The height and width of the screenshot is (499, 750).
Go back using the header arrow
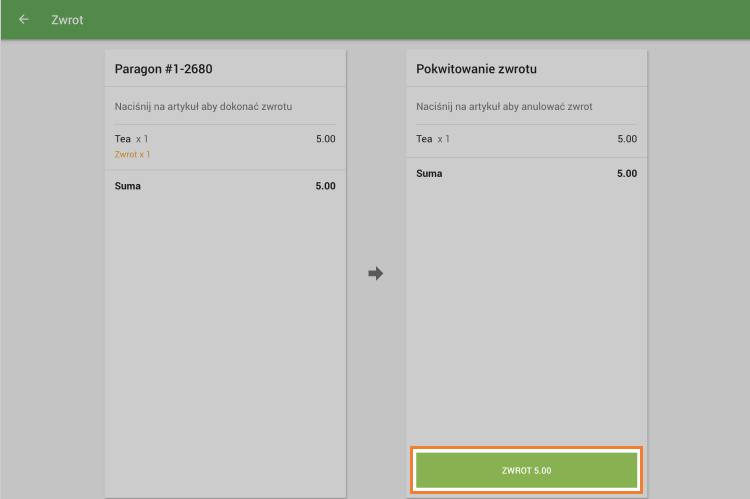point(24,20)
